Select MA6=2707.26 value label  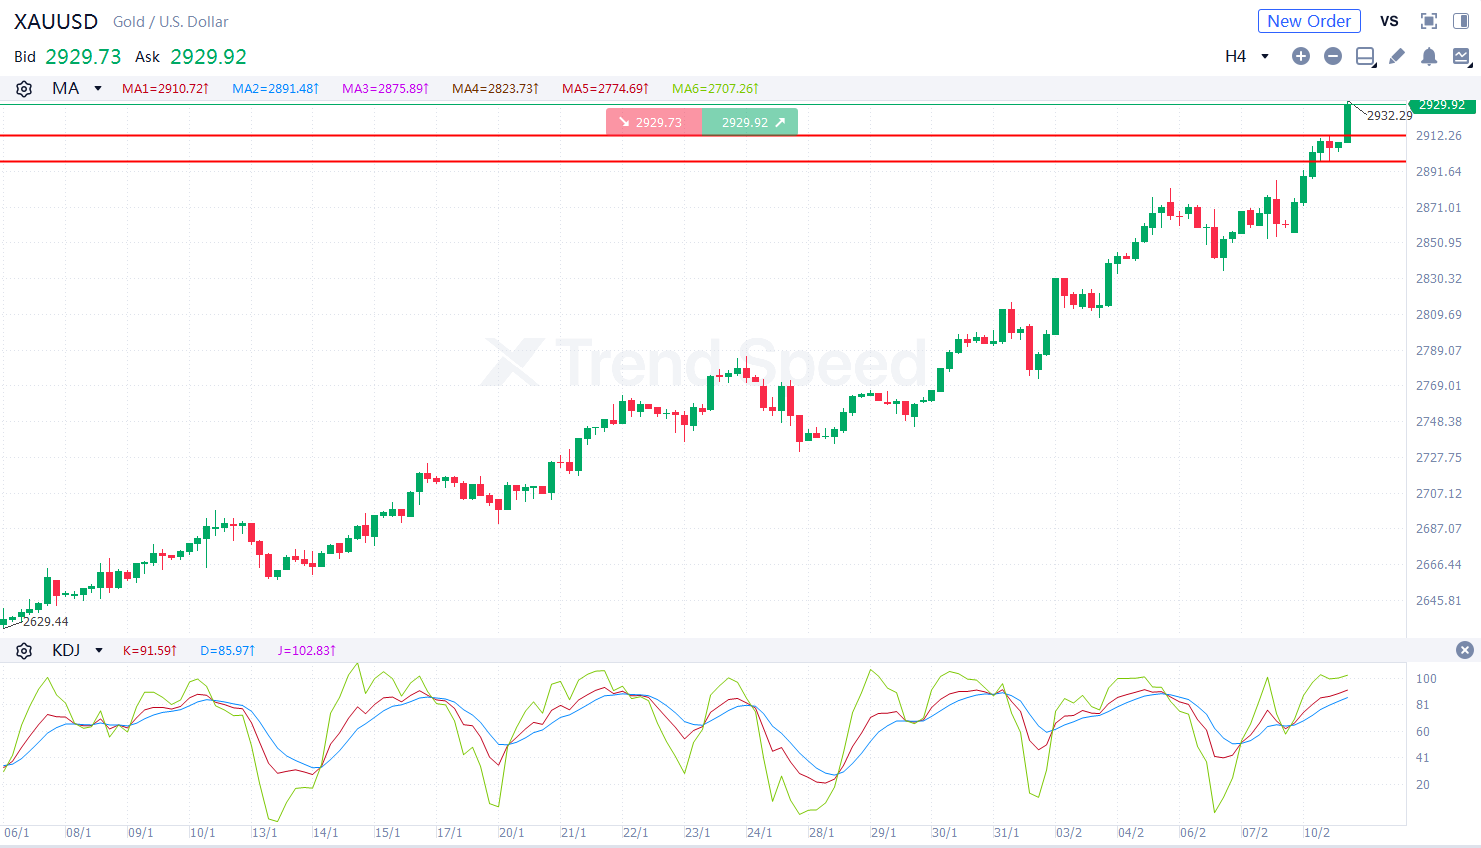coord(715,89)
